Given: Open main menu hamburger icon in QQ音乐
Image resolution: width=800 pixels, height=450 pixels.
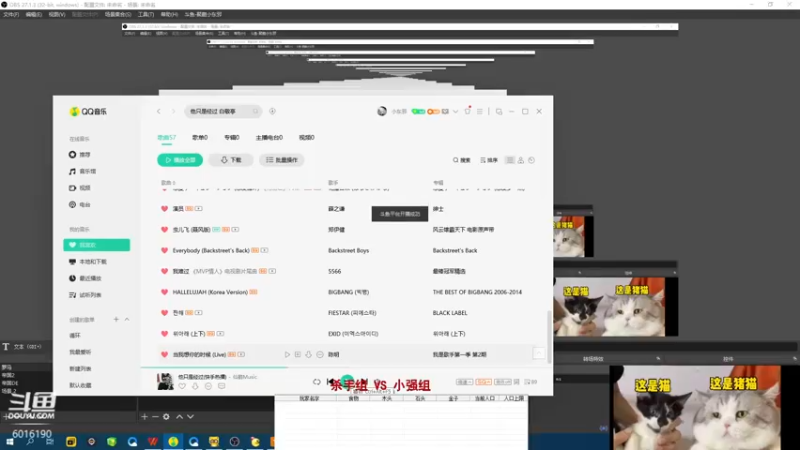Looking at the screenshot, I should click(480, 111).
